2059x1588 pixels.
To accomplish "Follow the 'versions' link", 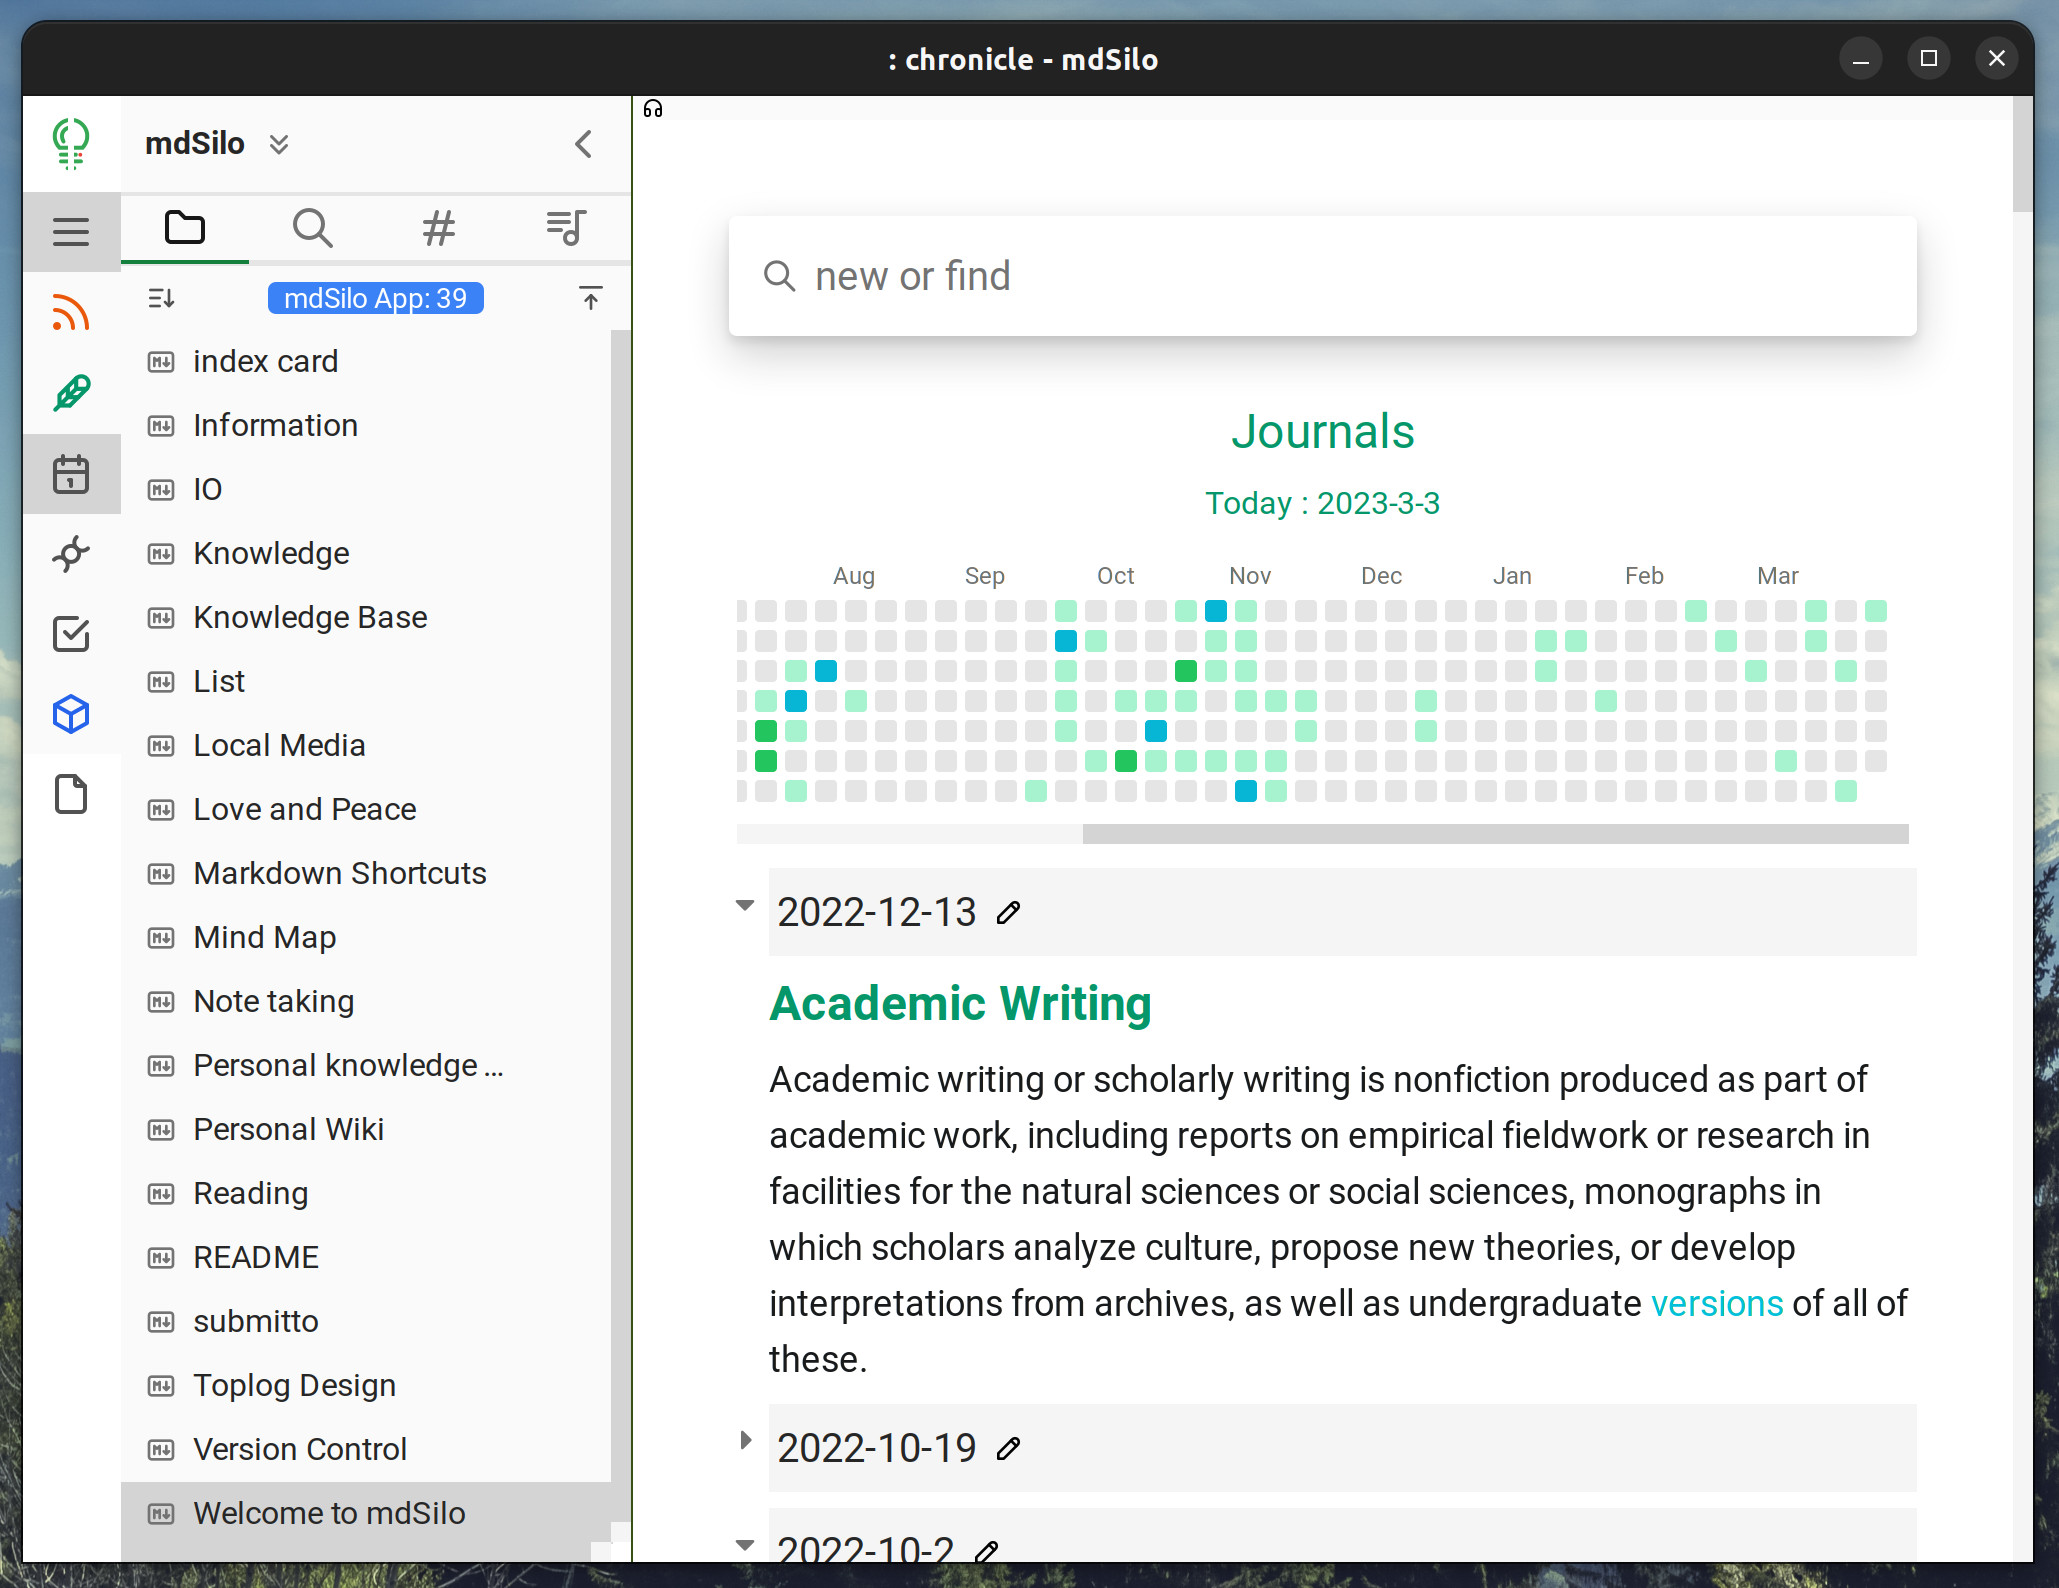I will click(x=1716, y=1304).
